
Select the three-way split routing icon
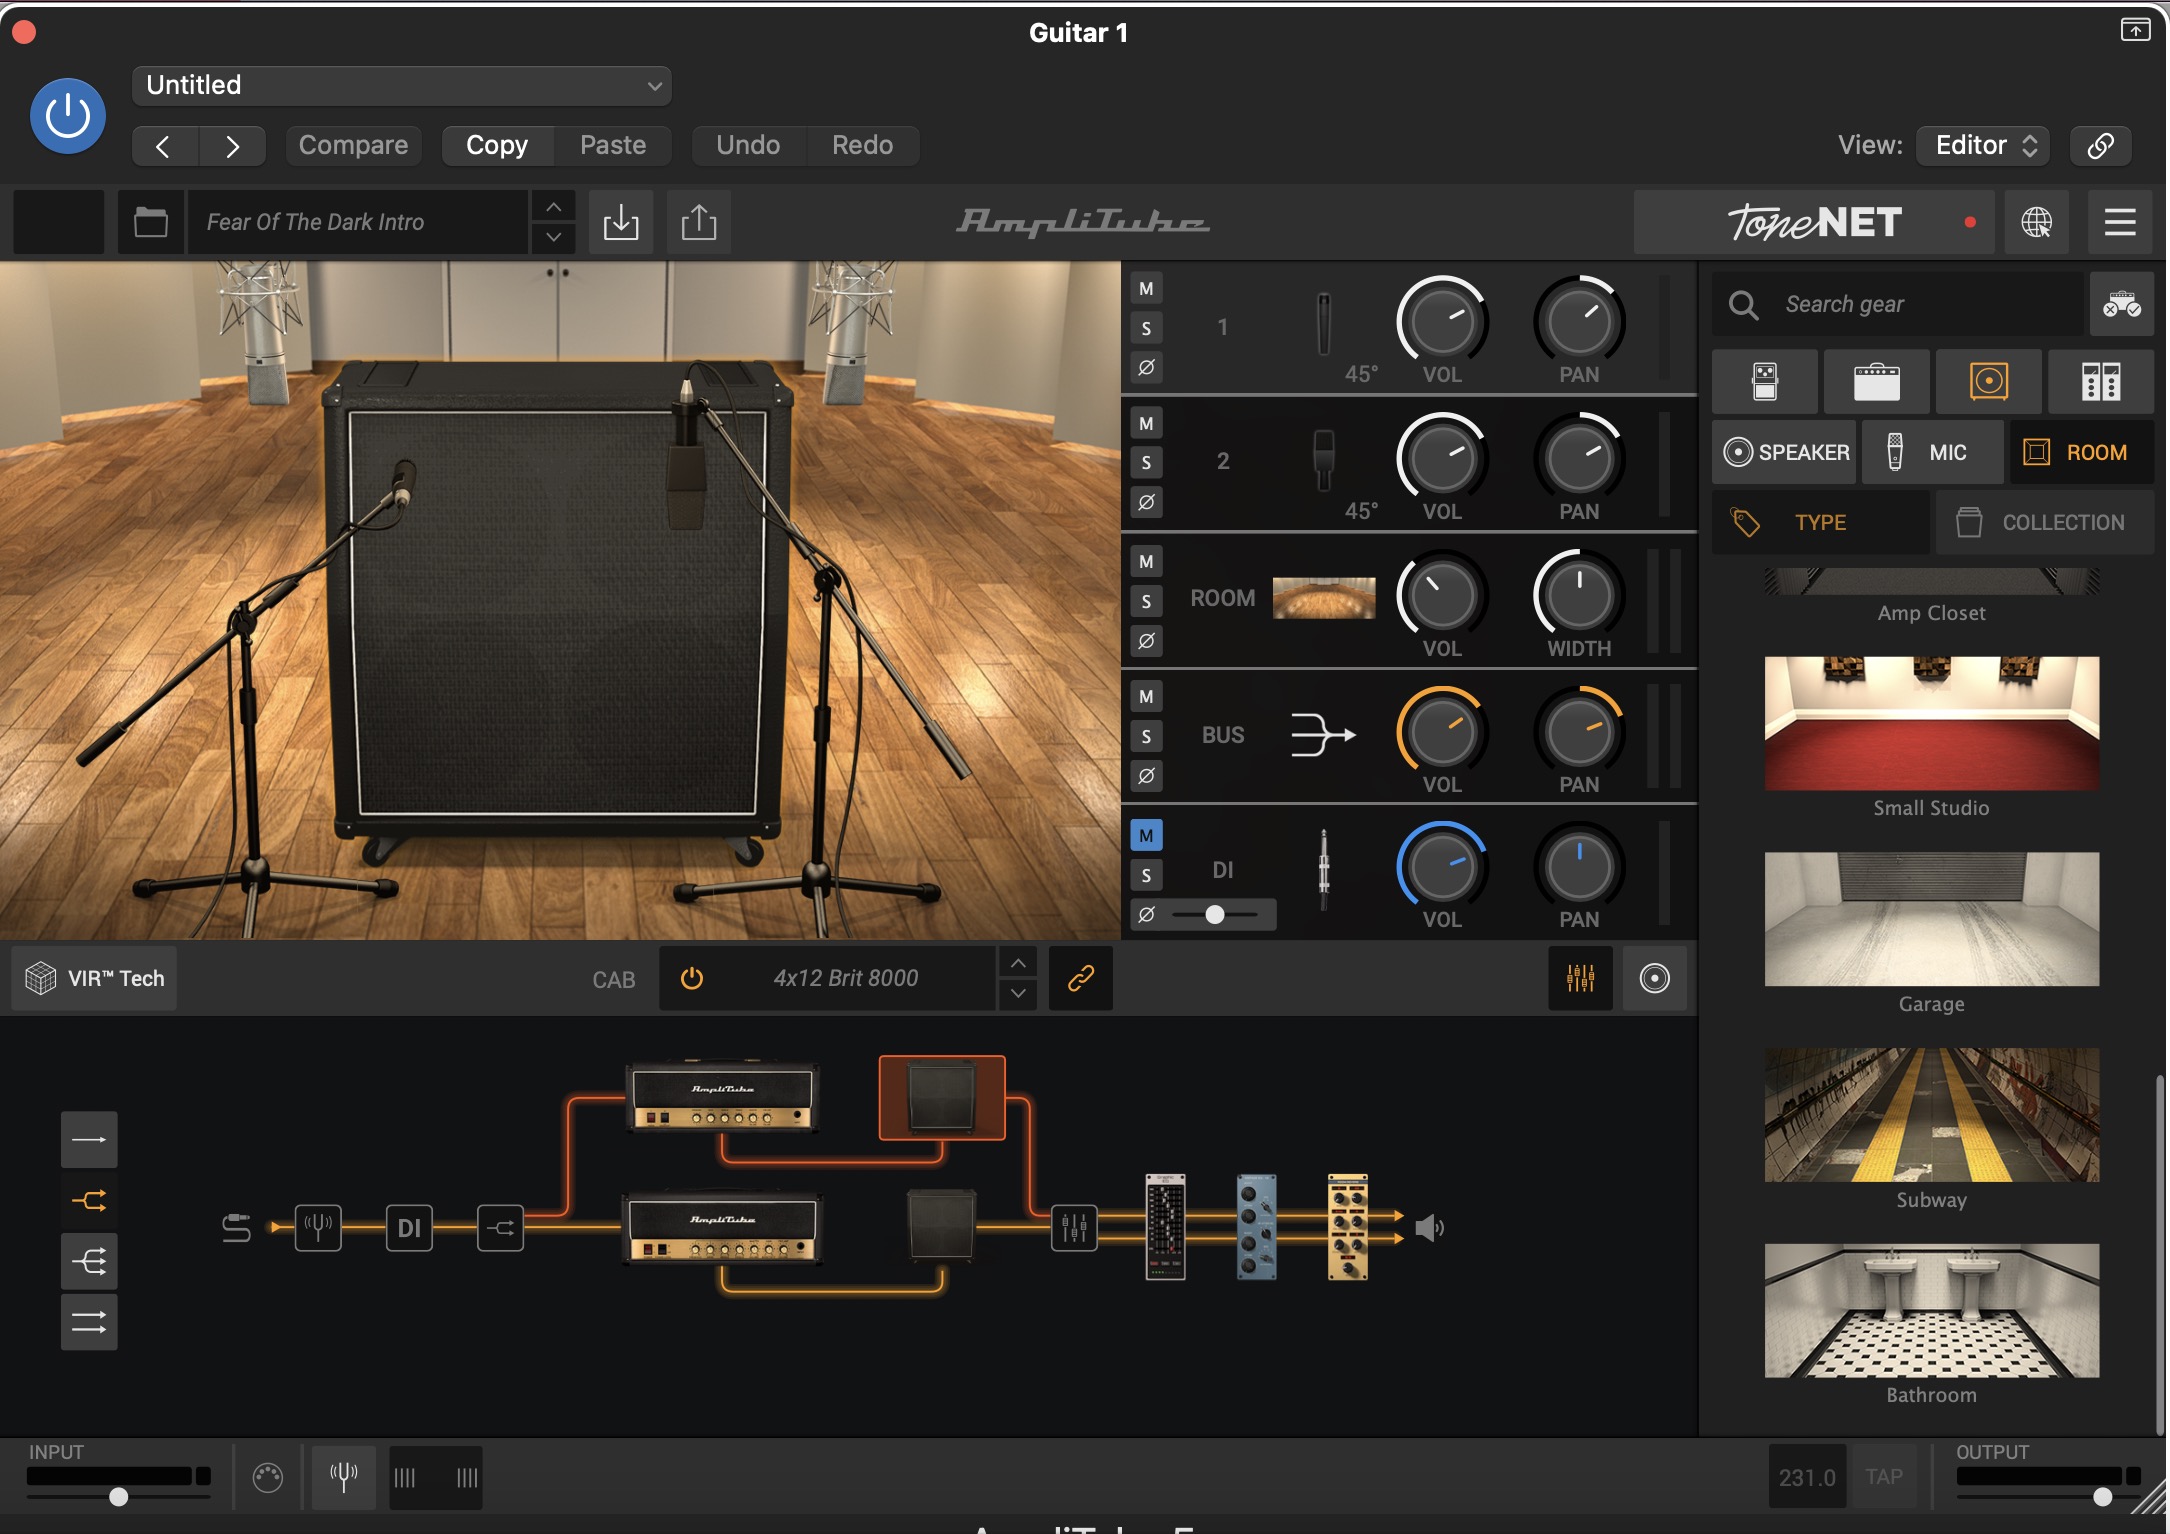(89, 1261)
